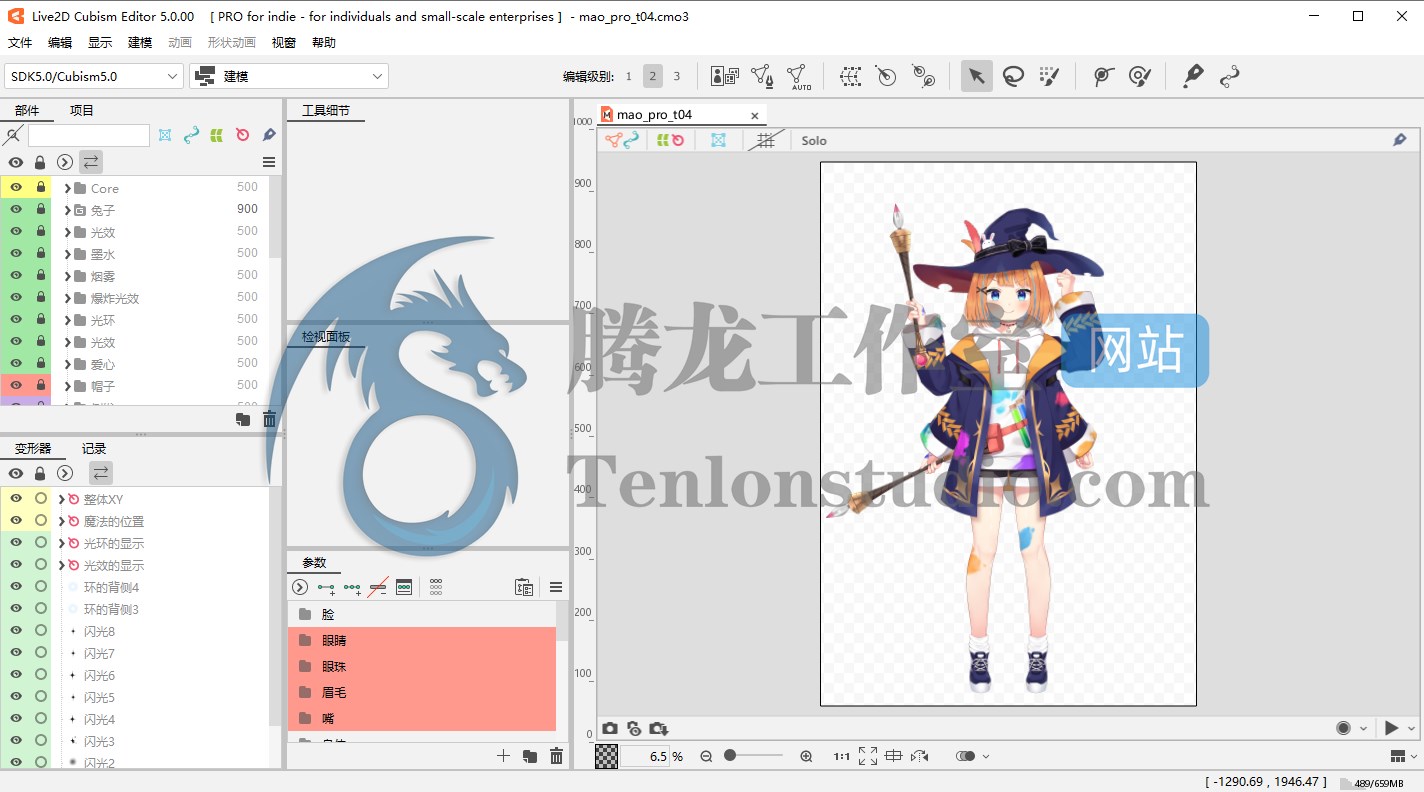1424x792 pixels.
Task: Open the 显示 menu
Action: pos(100,43)
